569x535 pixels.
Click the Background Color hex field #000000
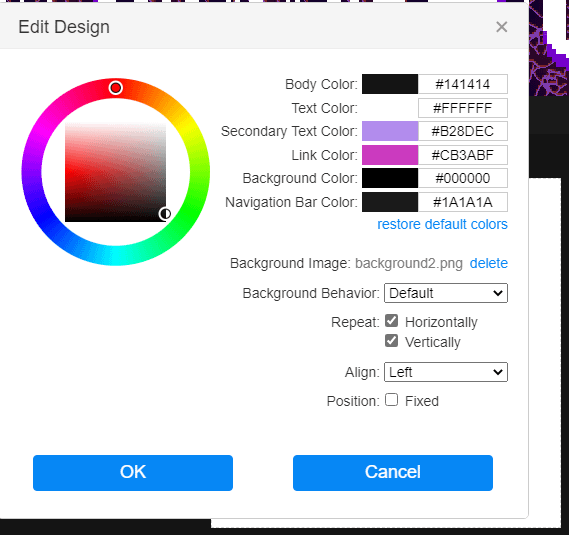click(x=463, y=178)
